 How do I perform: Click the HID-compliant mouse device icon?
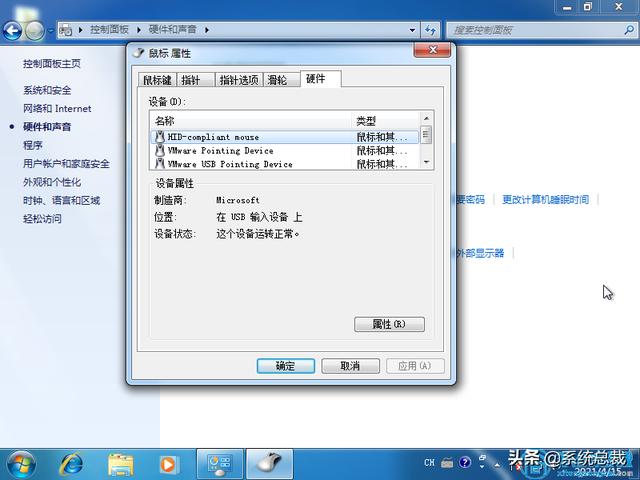tap(160, 137)
